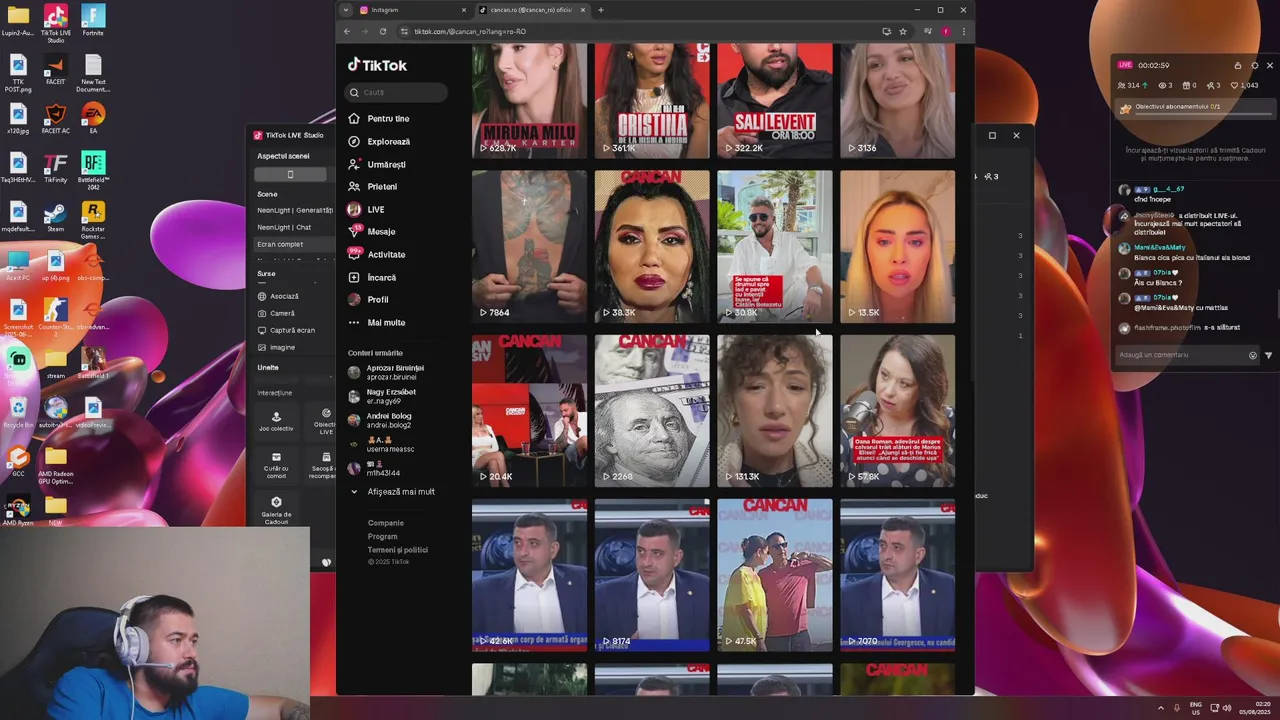1280x720 pixels.
Task: Focus the TikTok Caută search field
Action: coord(397,92)
